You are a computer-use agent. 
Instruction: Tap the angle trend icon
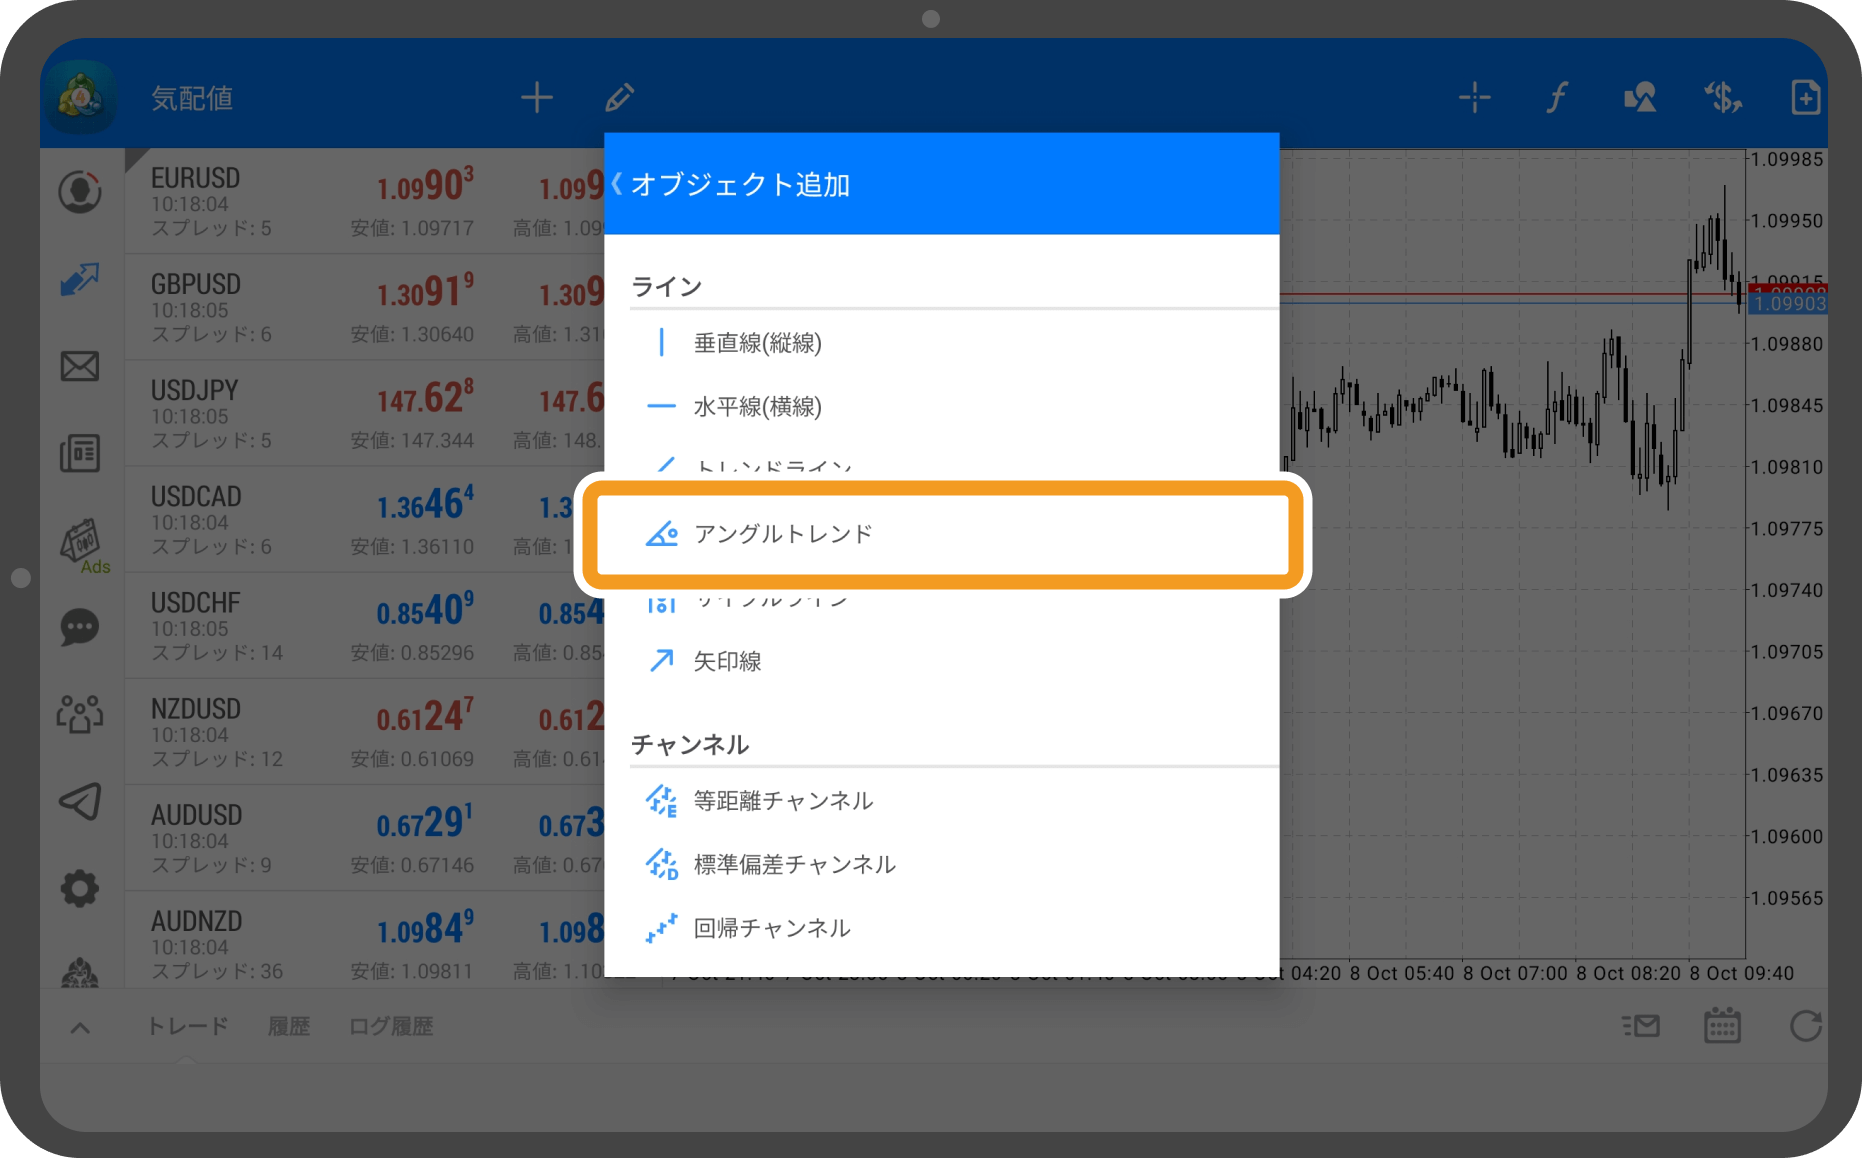tap(661, 534)
